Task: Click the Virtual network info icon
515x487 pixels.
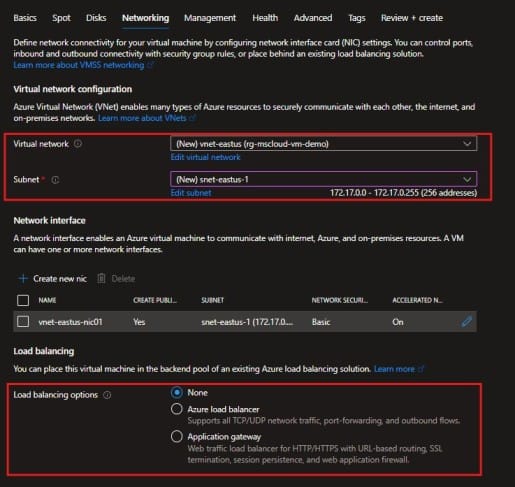Action: 78,144
